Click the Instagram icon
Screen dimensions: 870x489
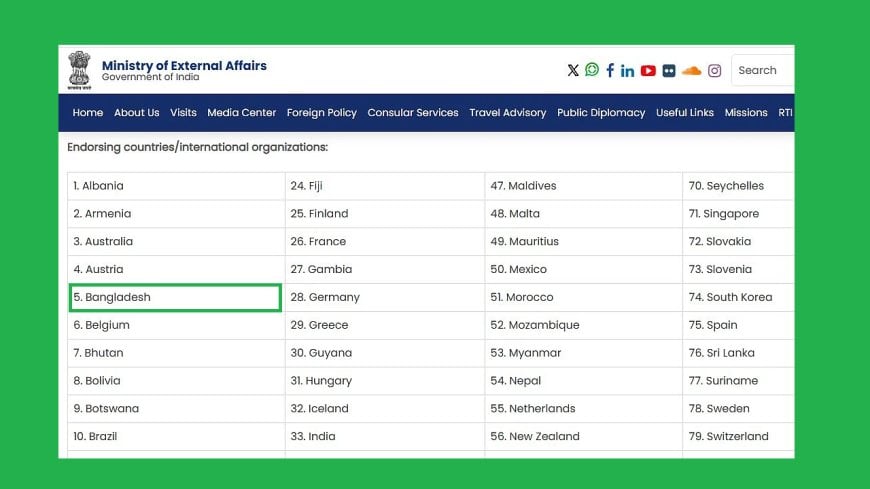pyautogui.click(x=715, y=71)
